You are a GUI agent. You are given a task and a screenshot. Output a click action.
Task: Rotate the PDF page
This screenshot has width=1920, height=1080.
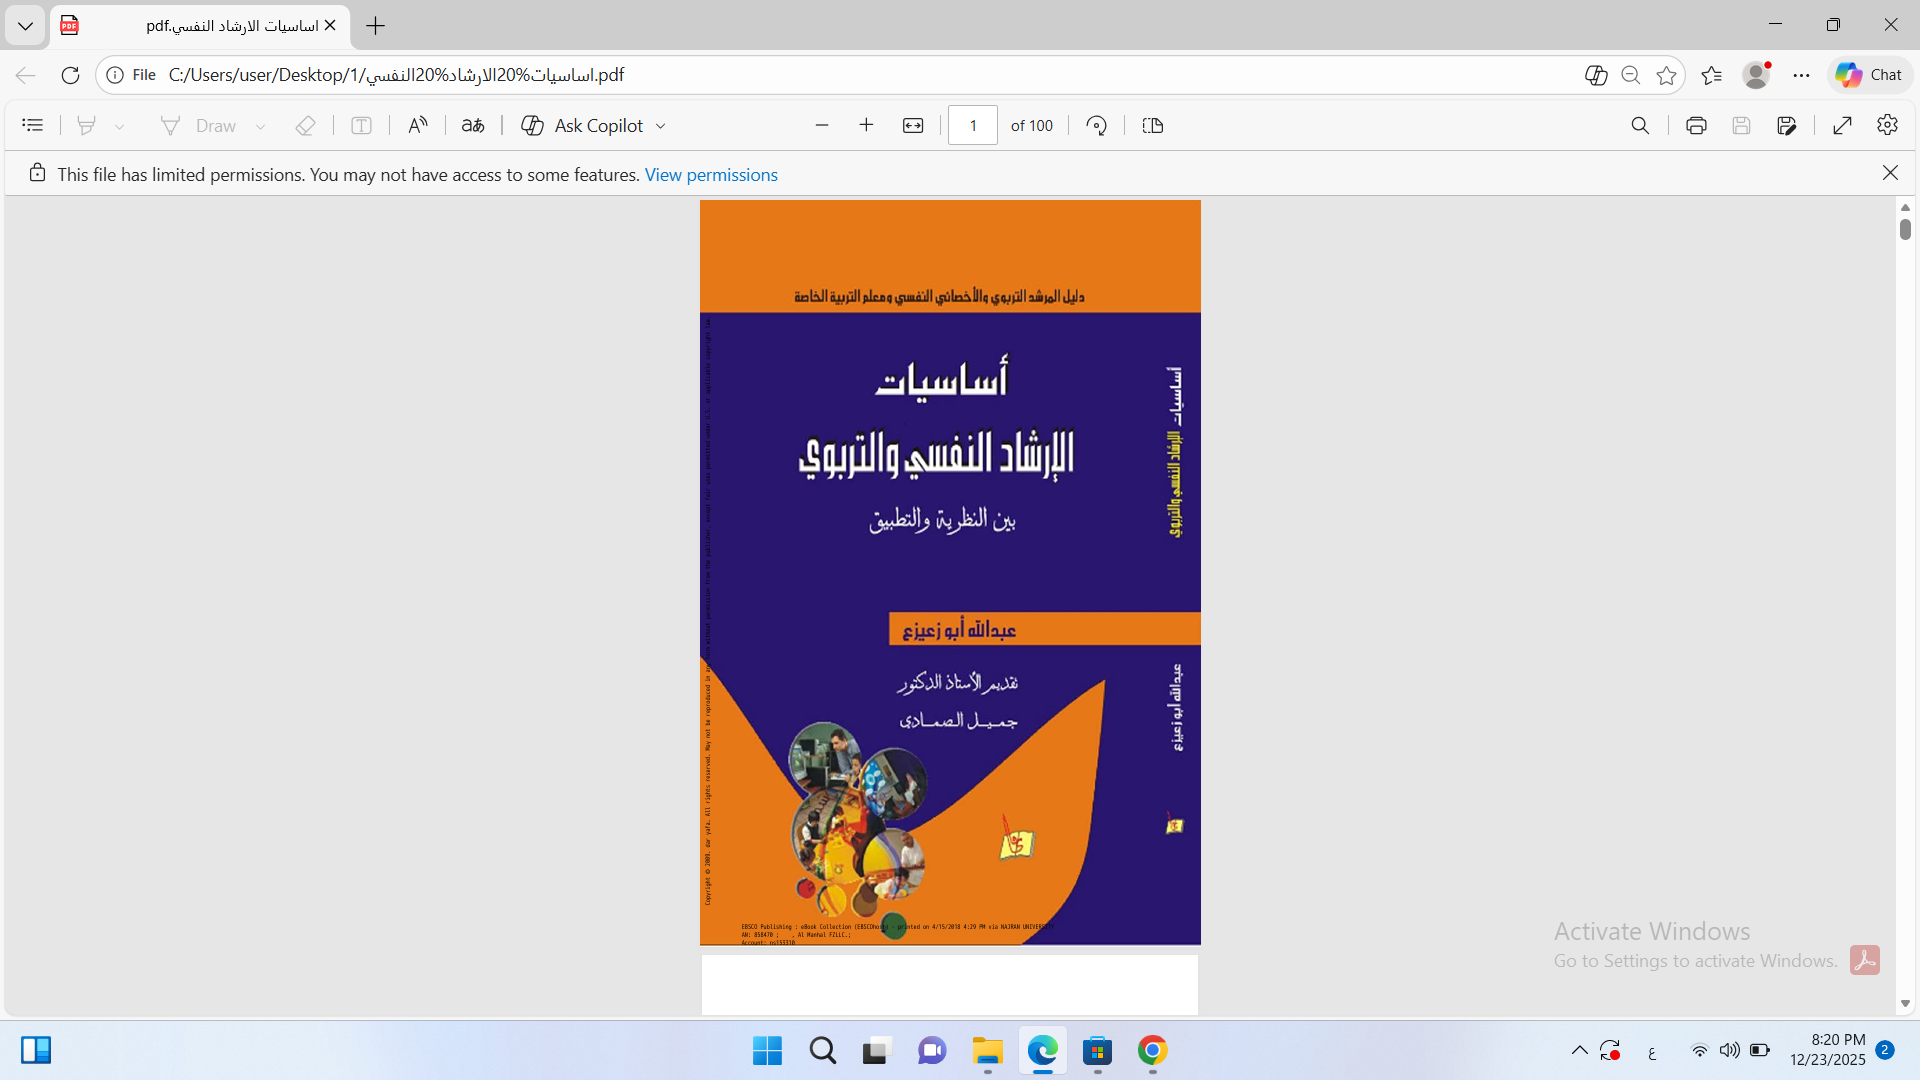click(x=1097, y=125)
